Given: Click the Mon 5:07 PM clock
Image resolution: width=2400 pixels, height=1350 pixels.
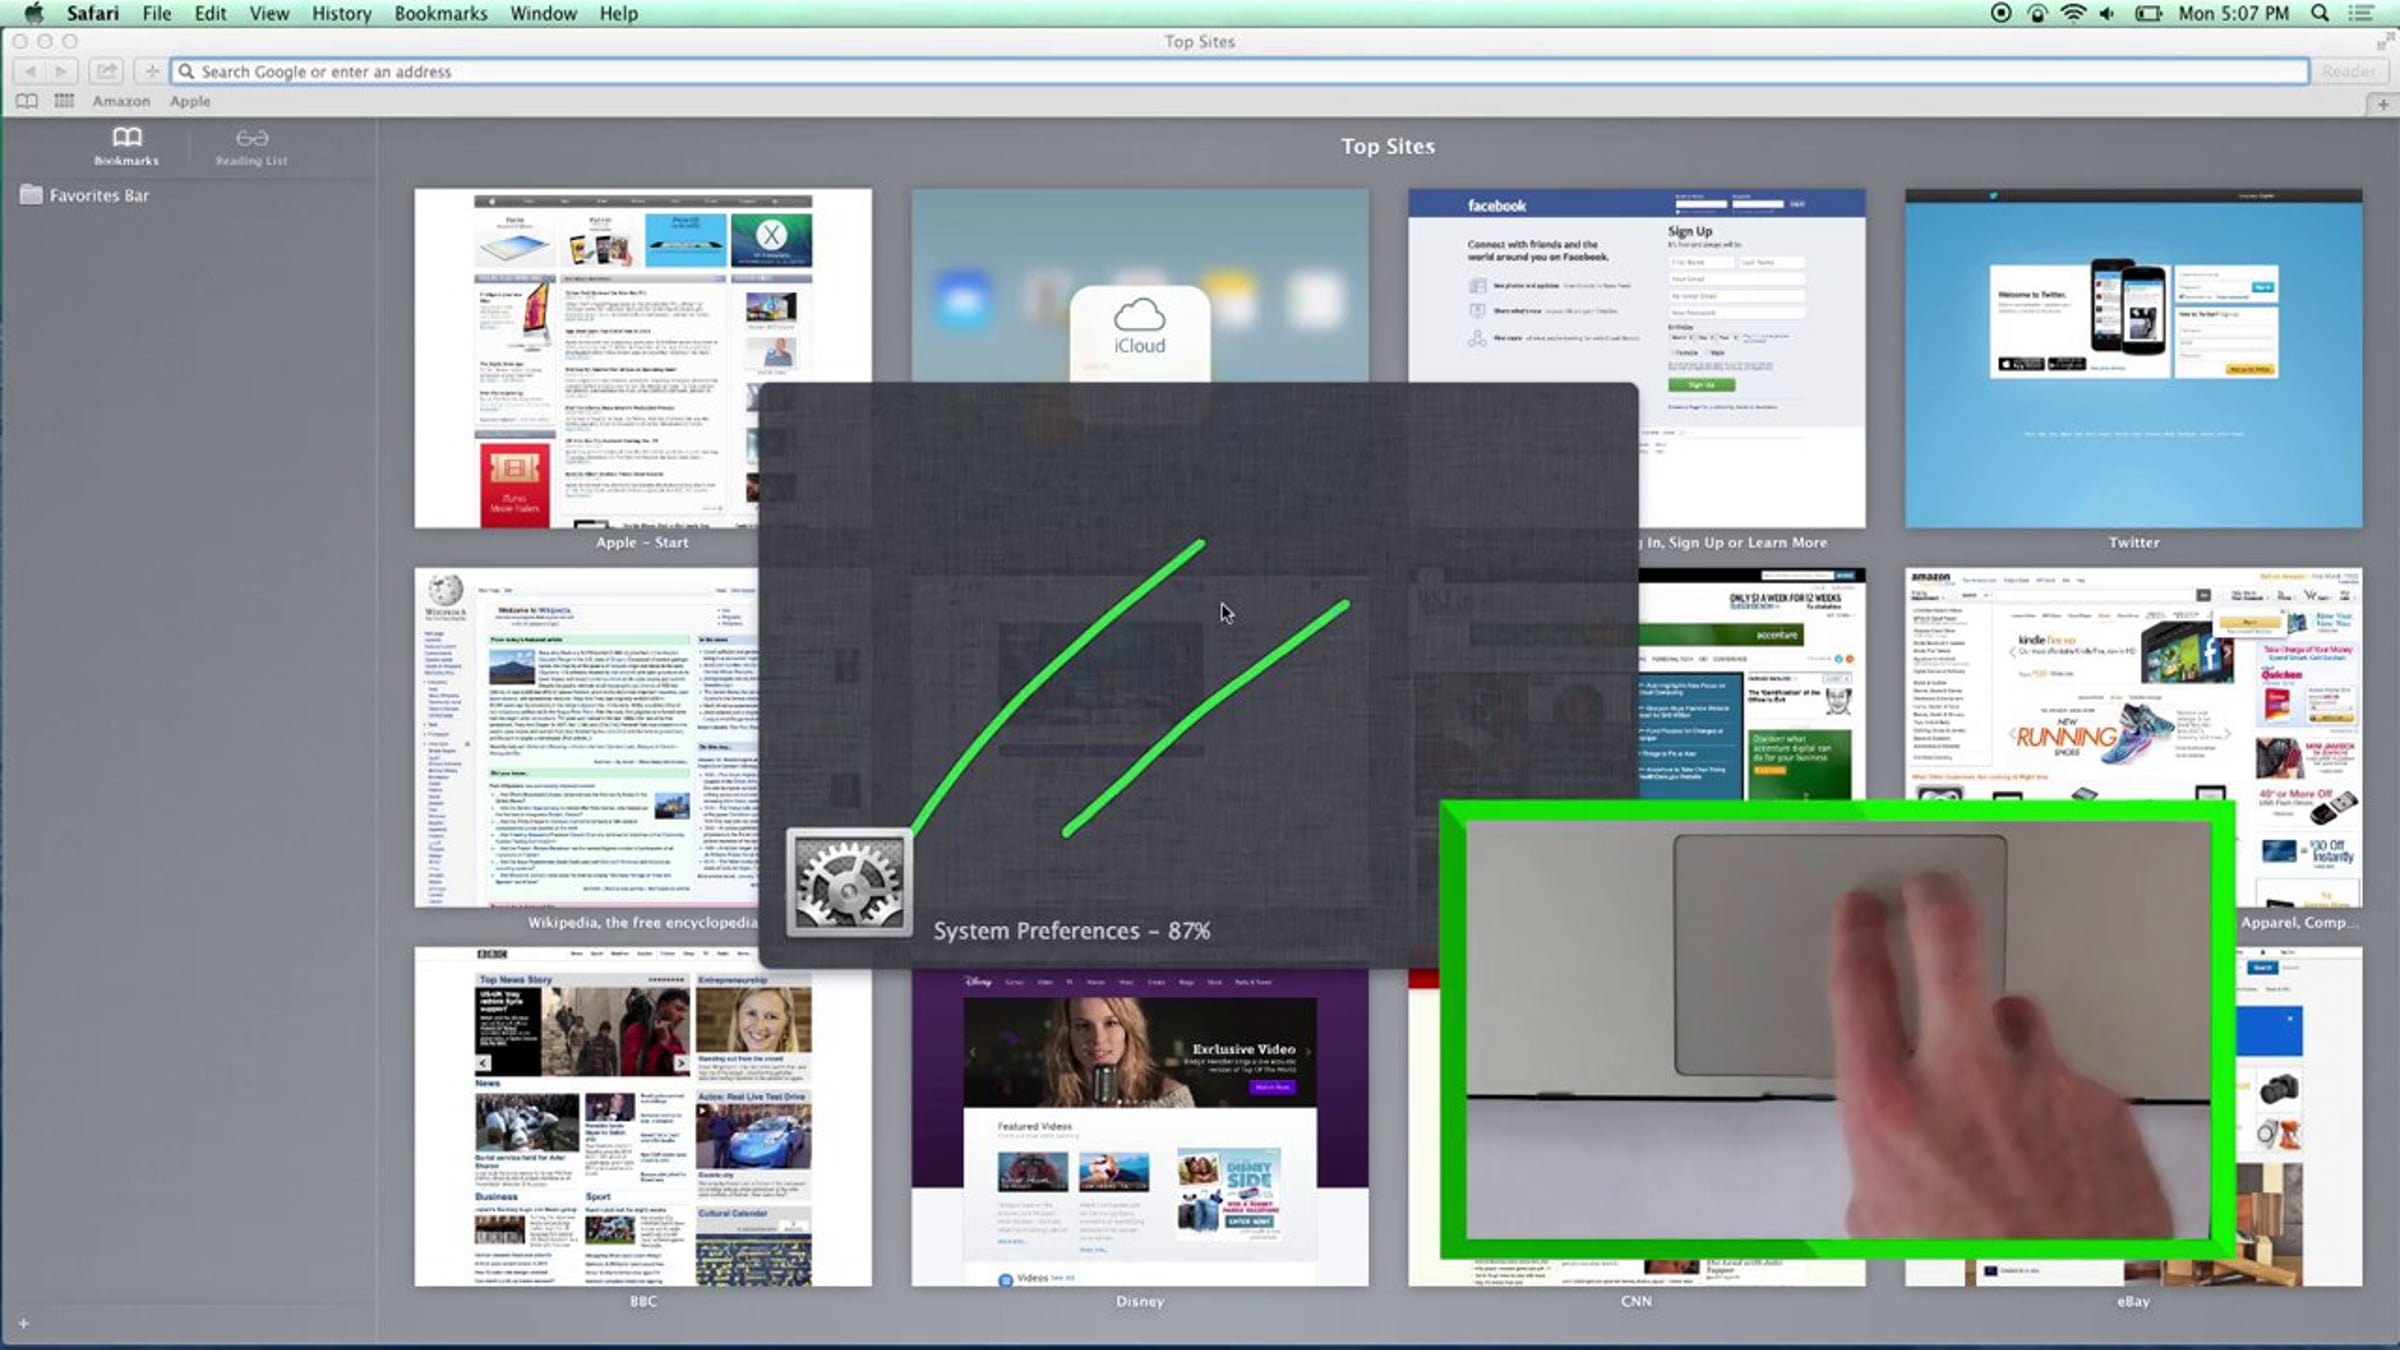Looking at the screenshot, I should coord(2234,13).
